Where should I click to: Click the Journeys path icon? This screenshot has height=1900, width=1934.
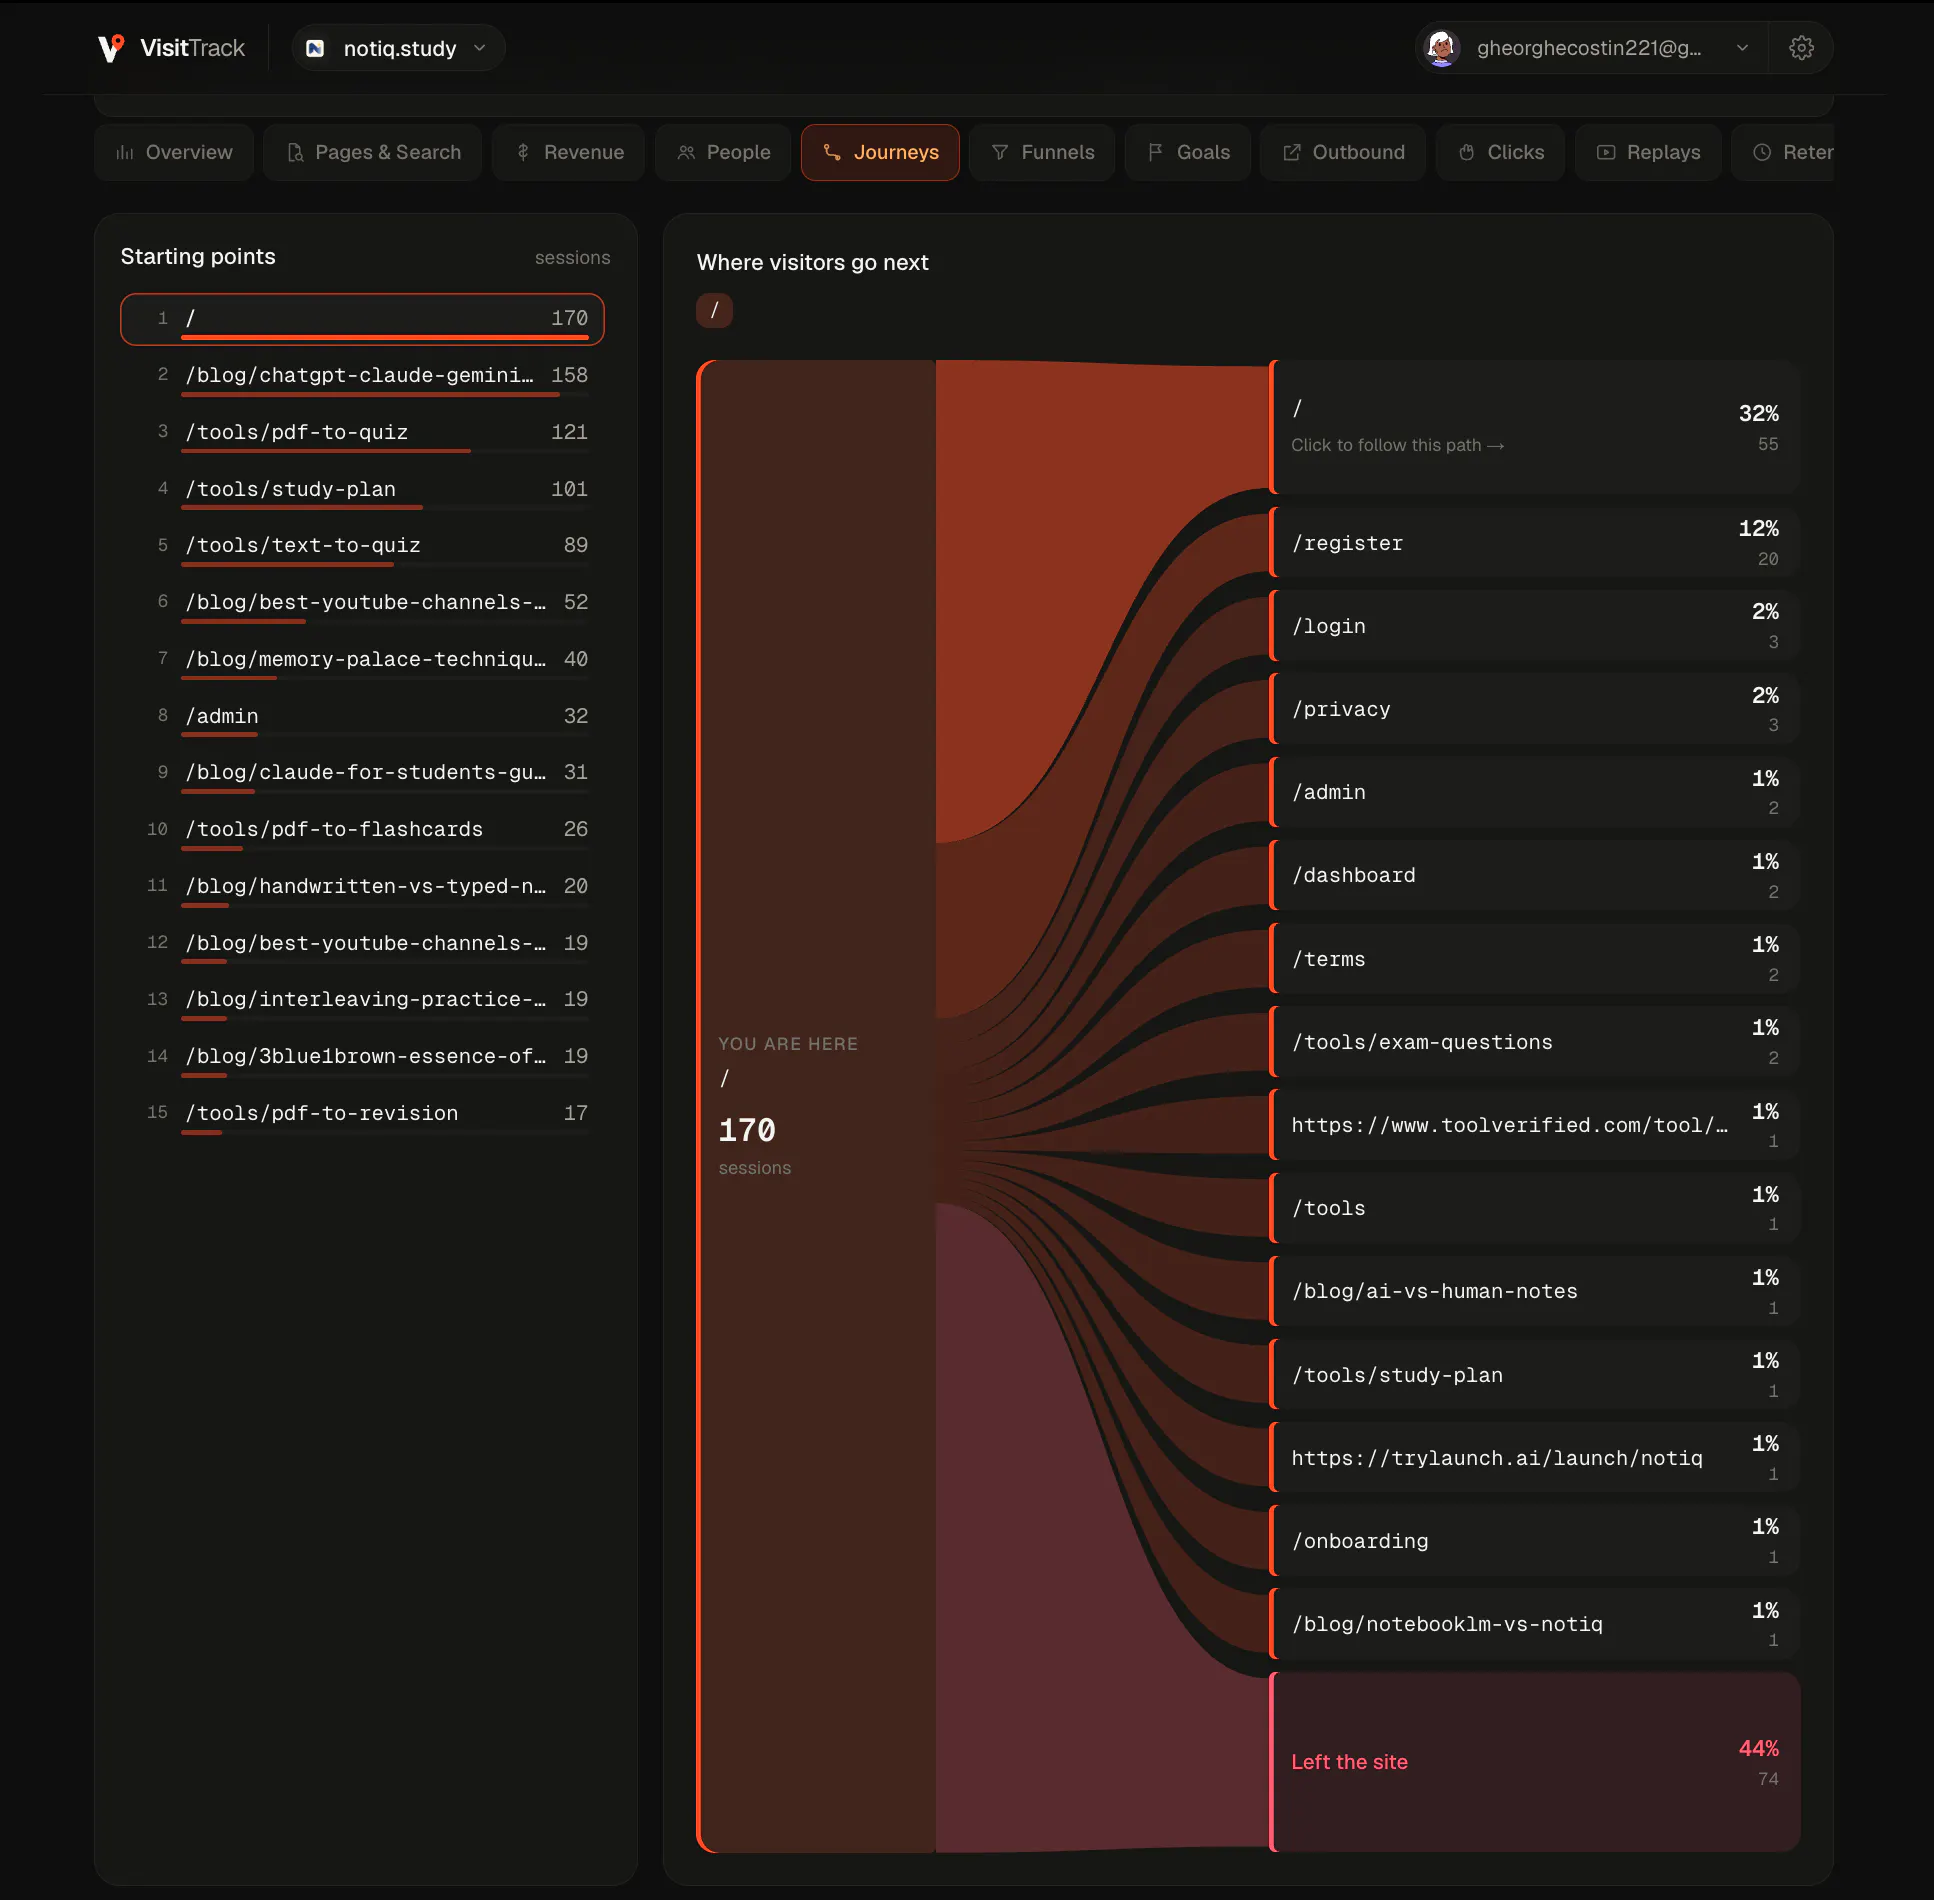click(832, 152)
